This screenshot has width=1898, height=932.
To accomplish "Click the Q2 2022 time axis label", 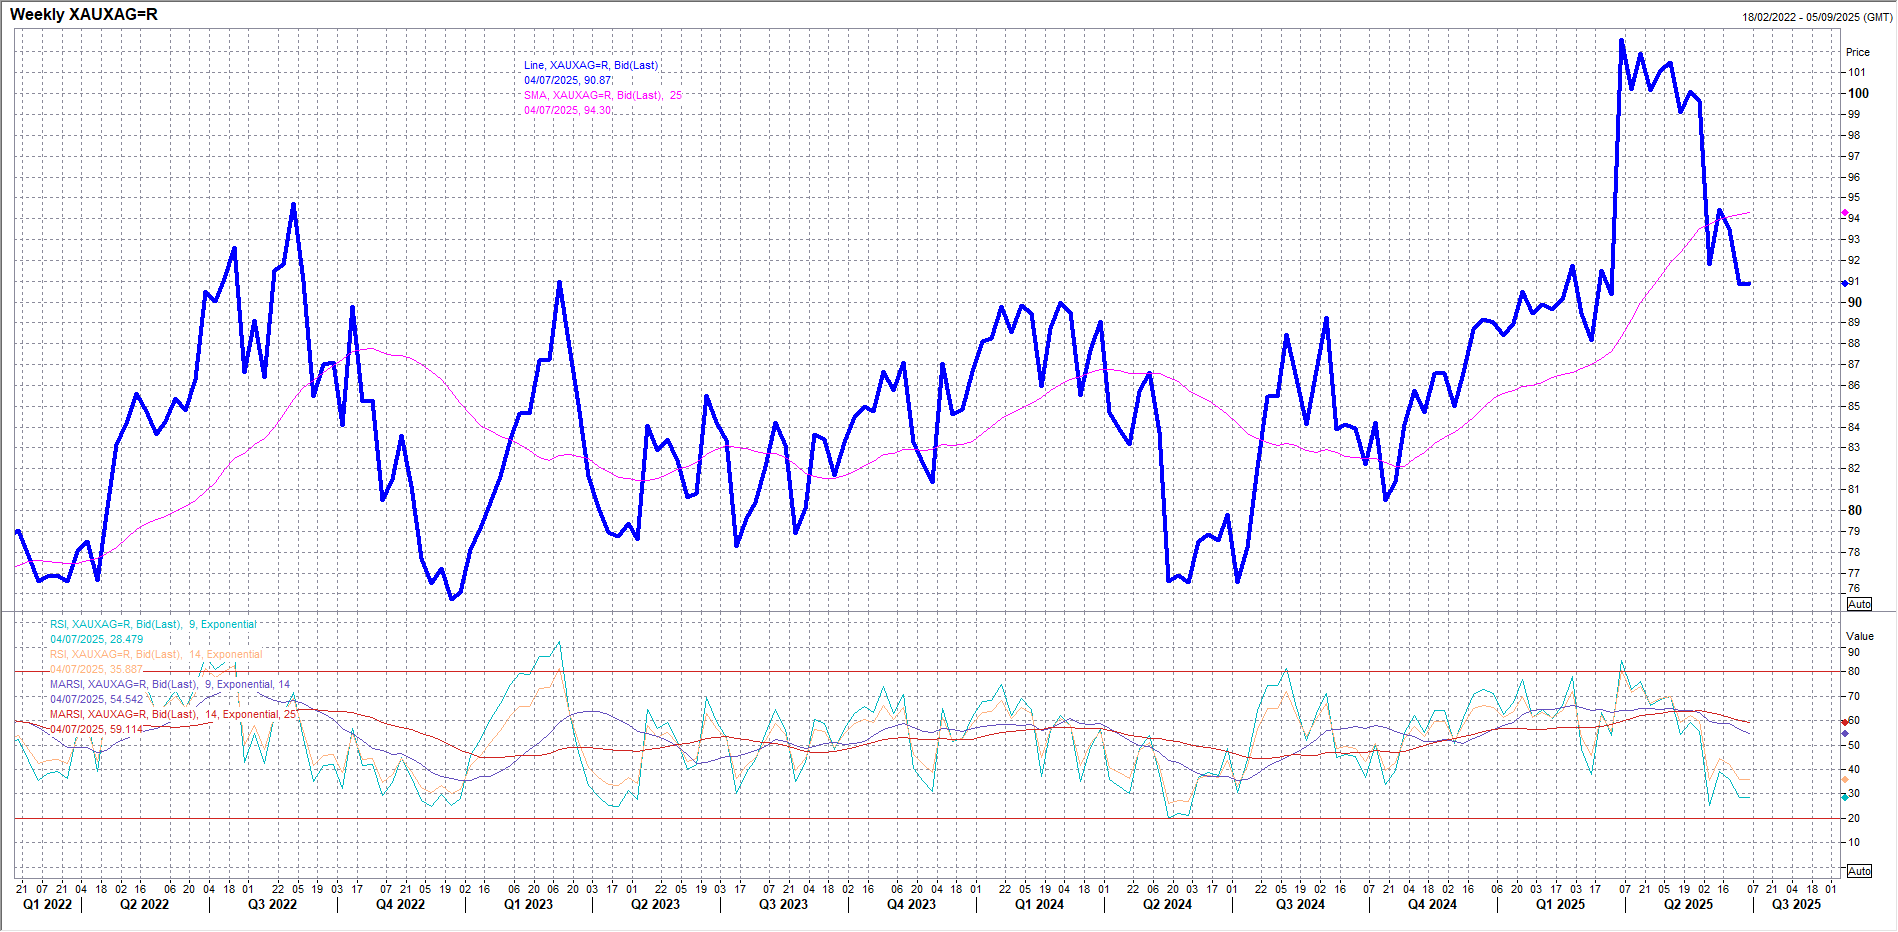I will (144, 905).
